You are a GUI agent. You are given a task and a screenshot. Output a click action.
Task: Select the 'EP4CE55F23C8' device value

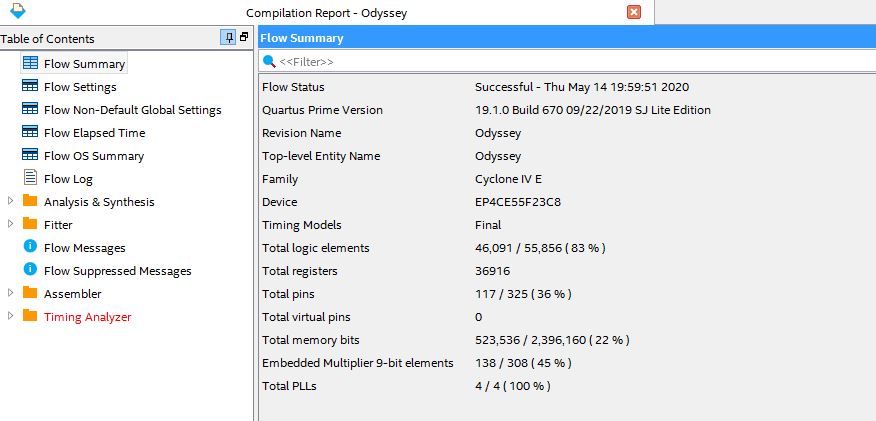(x=518, y=202)
